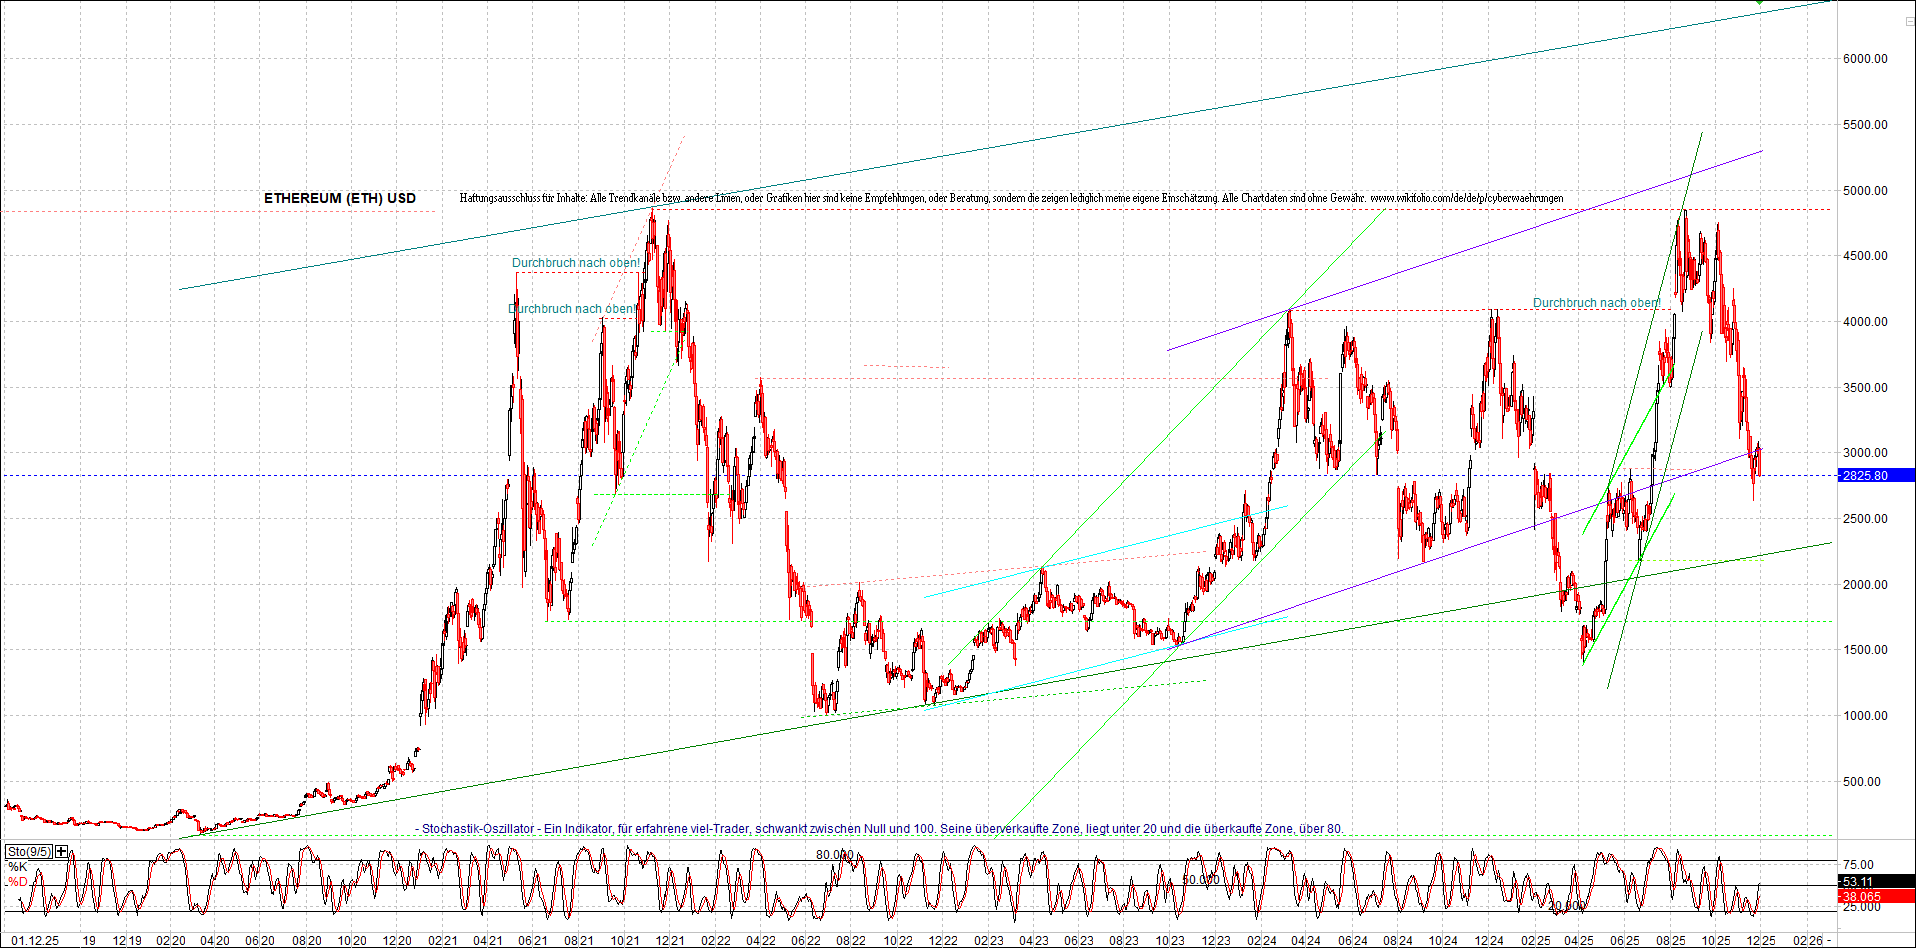This screenshot has height=948, width=1916.
Task: Toggle the %K legend entry in oscillator panel
Action: [17, 866]
